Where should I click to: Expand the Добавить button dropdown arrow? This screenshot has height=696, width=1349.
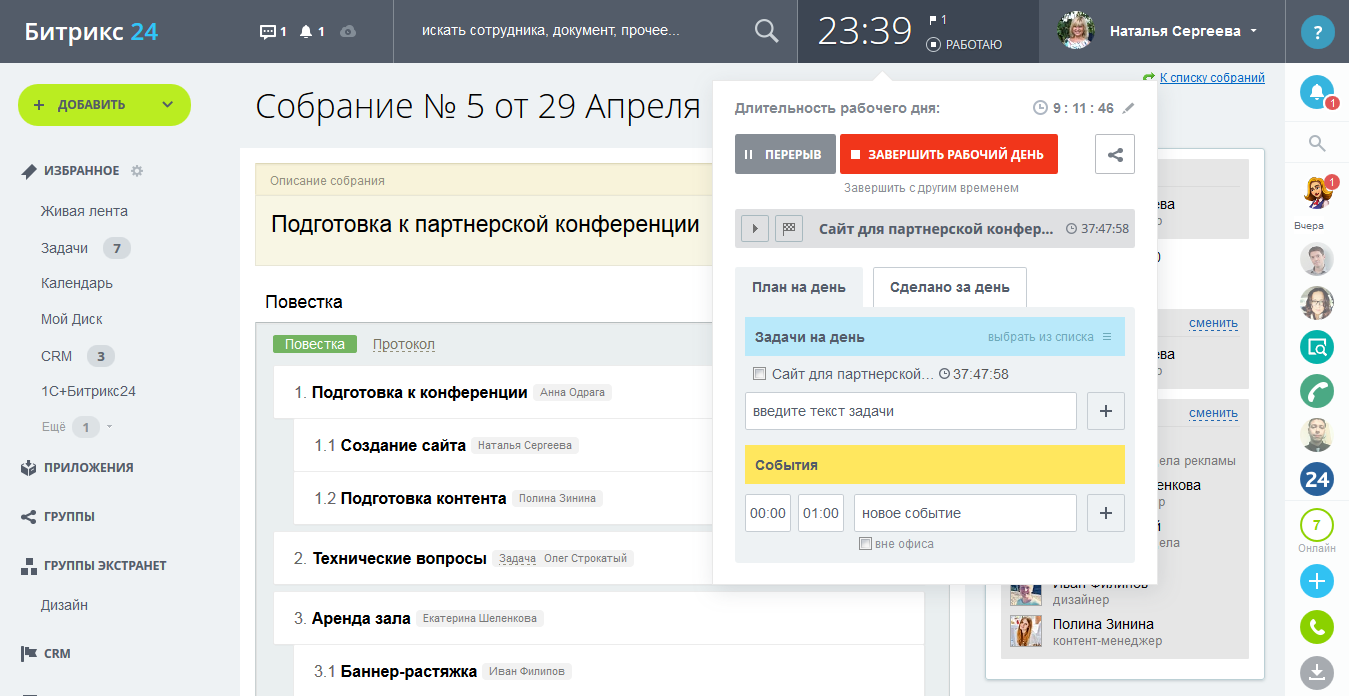tap(167, 104)
